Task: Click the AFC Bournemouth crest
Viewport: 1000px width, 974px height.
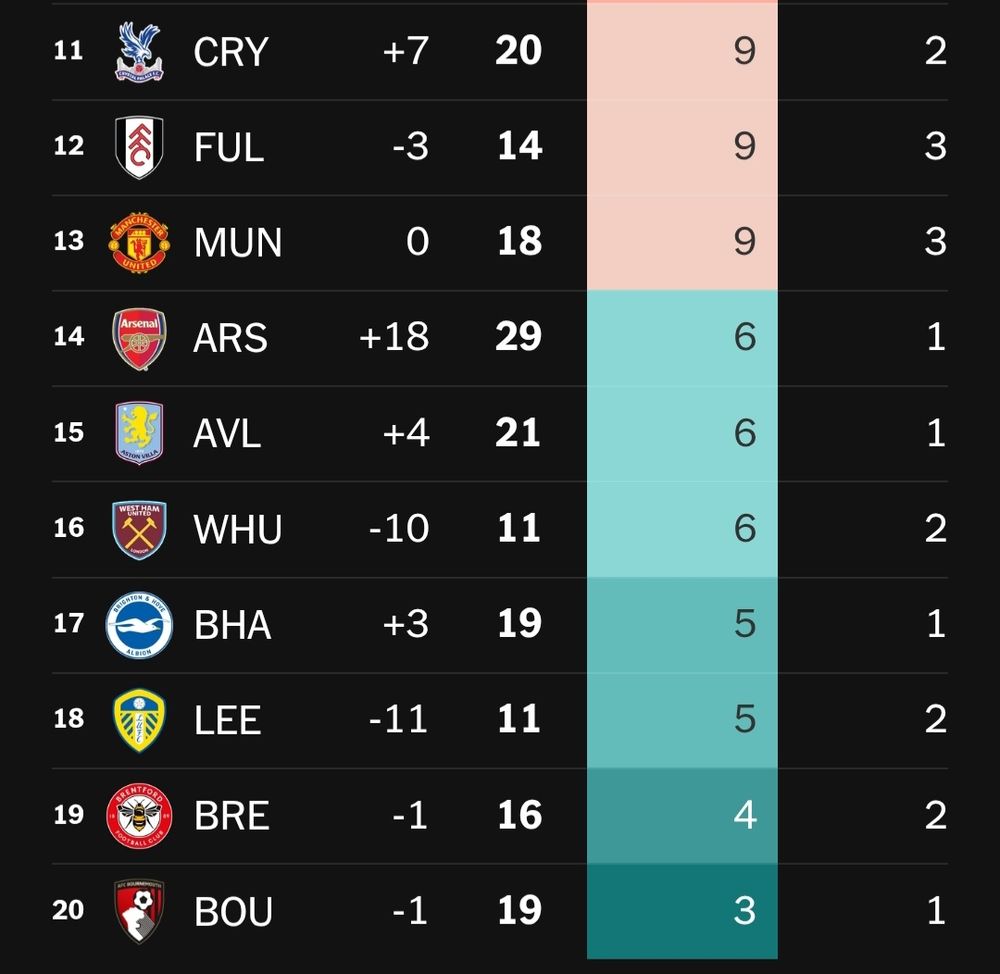Action: click(x=139, y=911)
